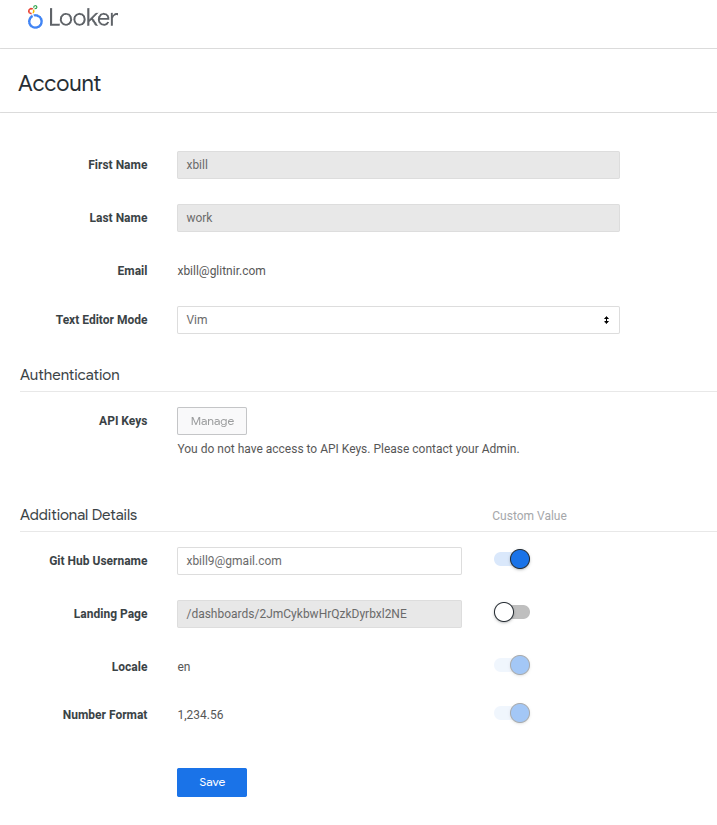Screen dimensions: 717x825
Task: Click the Landing Page path field
Action: [319, 614]
